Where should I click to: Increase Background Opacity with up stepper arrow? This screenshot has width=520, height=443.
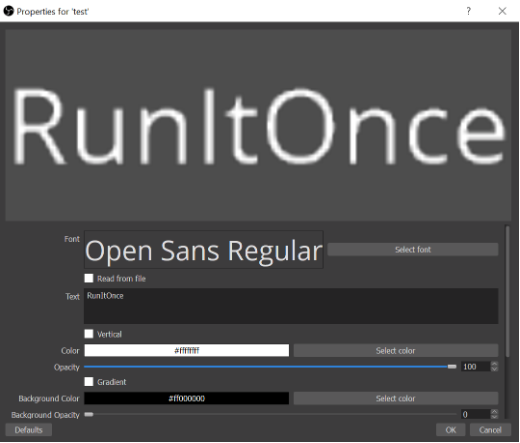click(494, 412)
